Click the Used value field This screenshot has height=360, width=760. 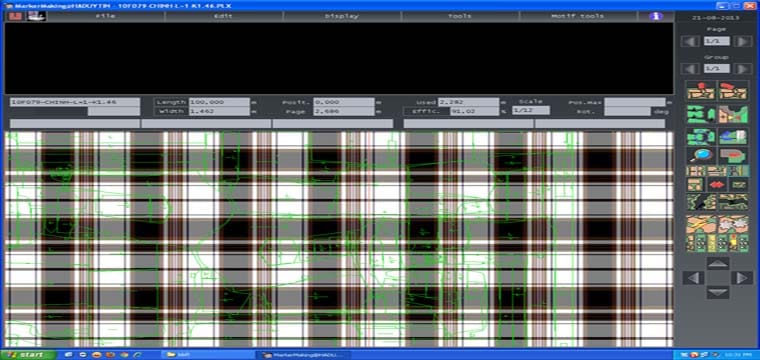(x=469, y=102)
